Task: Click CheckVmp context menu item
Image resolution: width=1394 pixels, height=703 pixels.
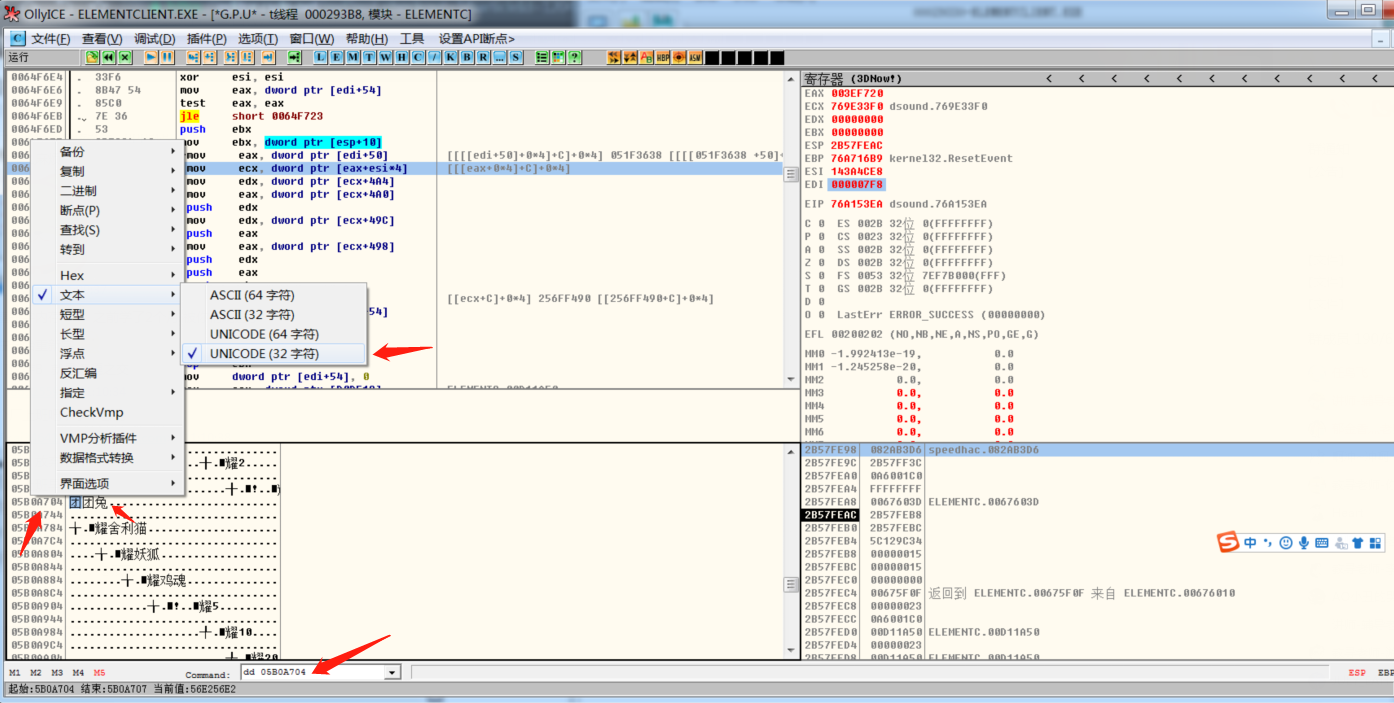Action: tap(107, 412)
